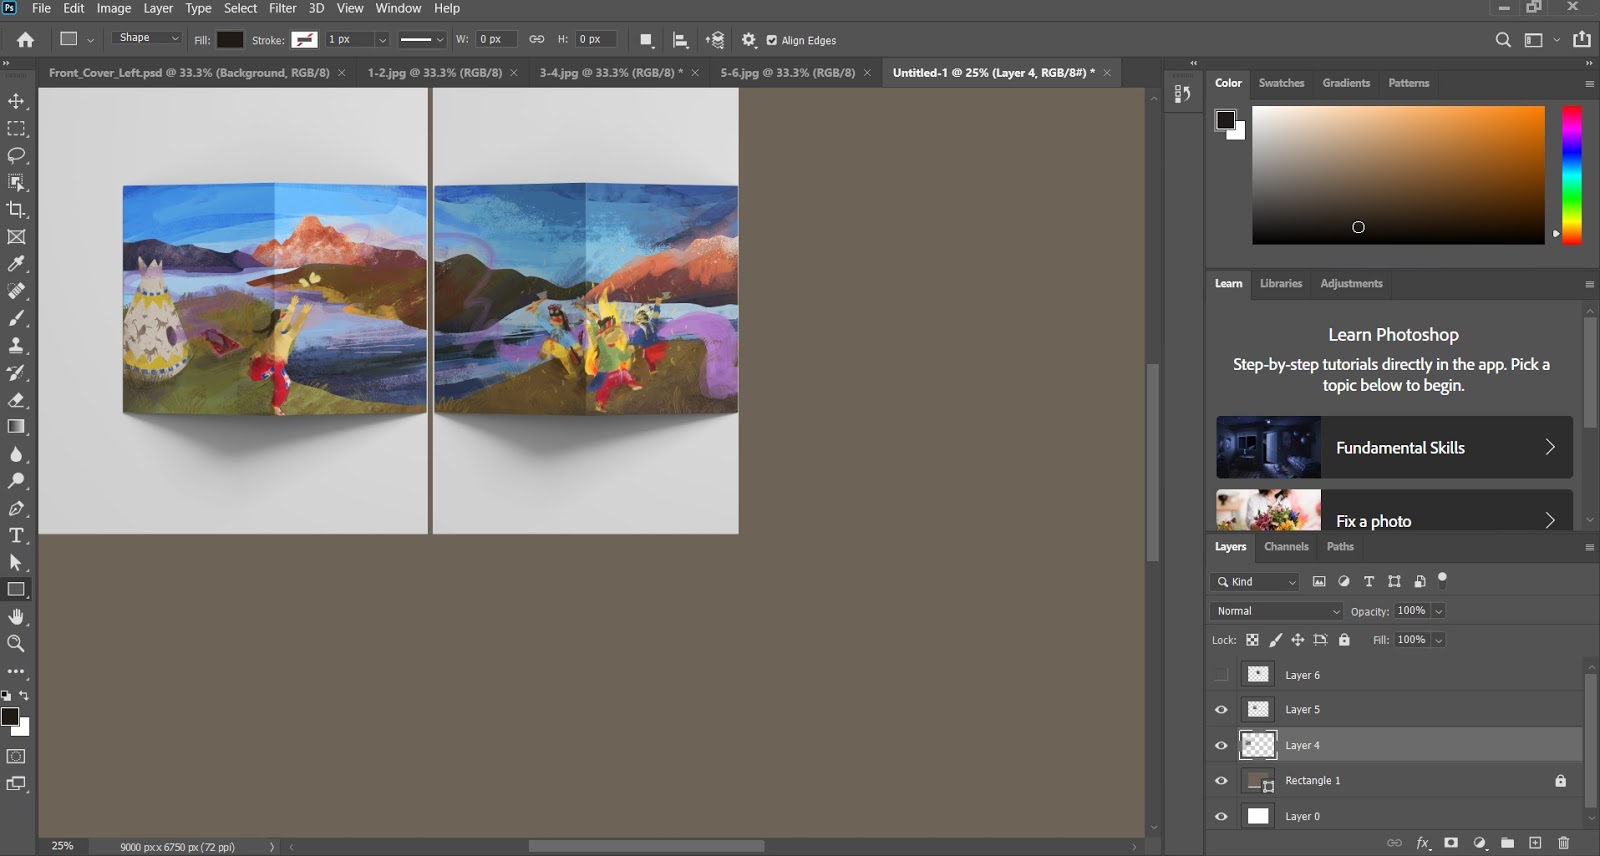
Task: Open the Shape tool mode dropdown
Action: click(148, 38)
